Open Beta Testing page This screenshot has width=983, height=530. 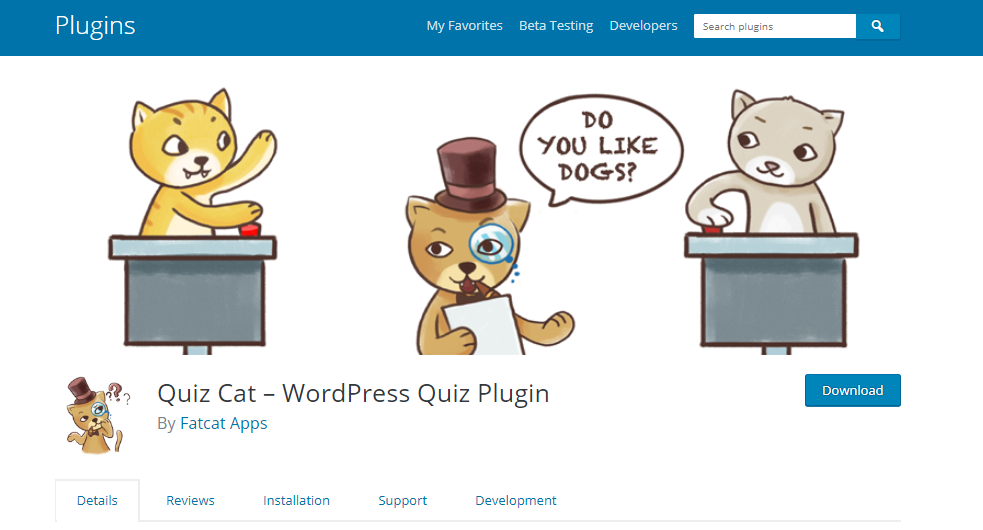coord(556,26)
